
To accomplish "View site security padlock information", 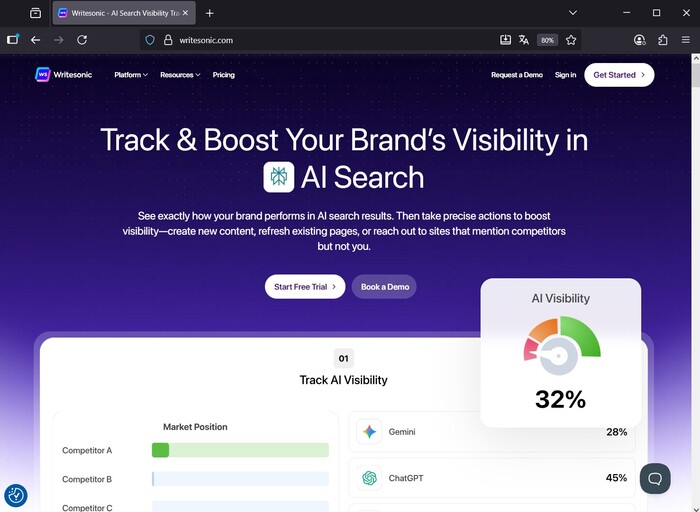I will point(168,40).
